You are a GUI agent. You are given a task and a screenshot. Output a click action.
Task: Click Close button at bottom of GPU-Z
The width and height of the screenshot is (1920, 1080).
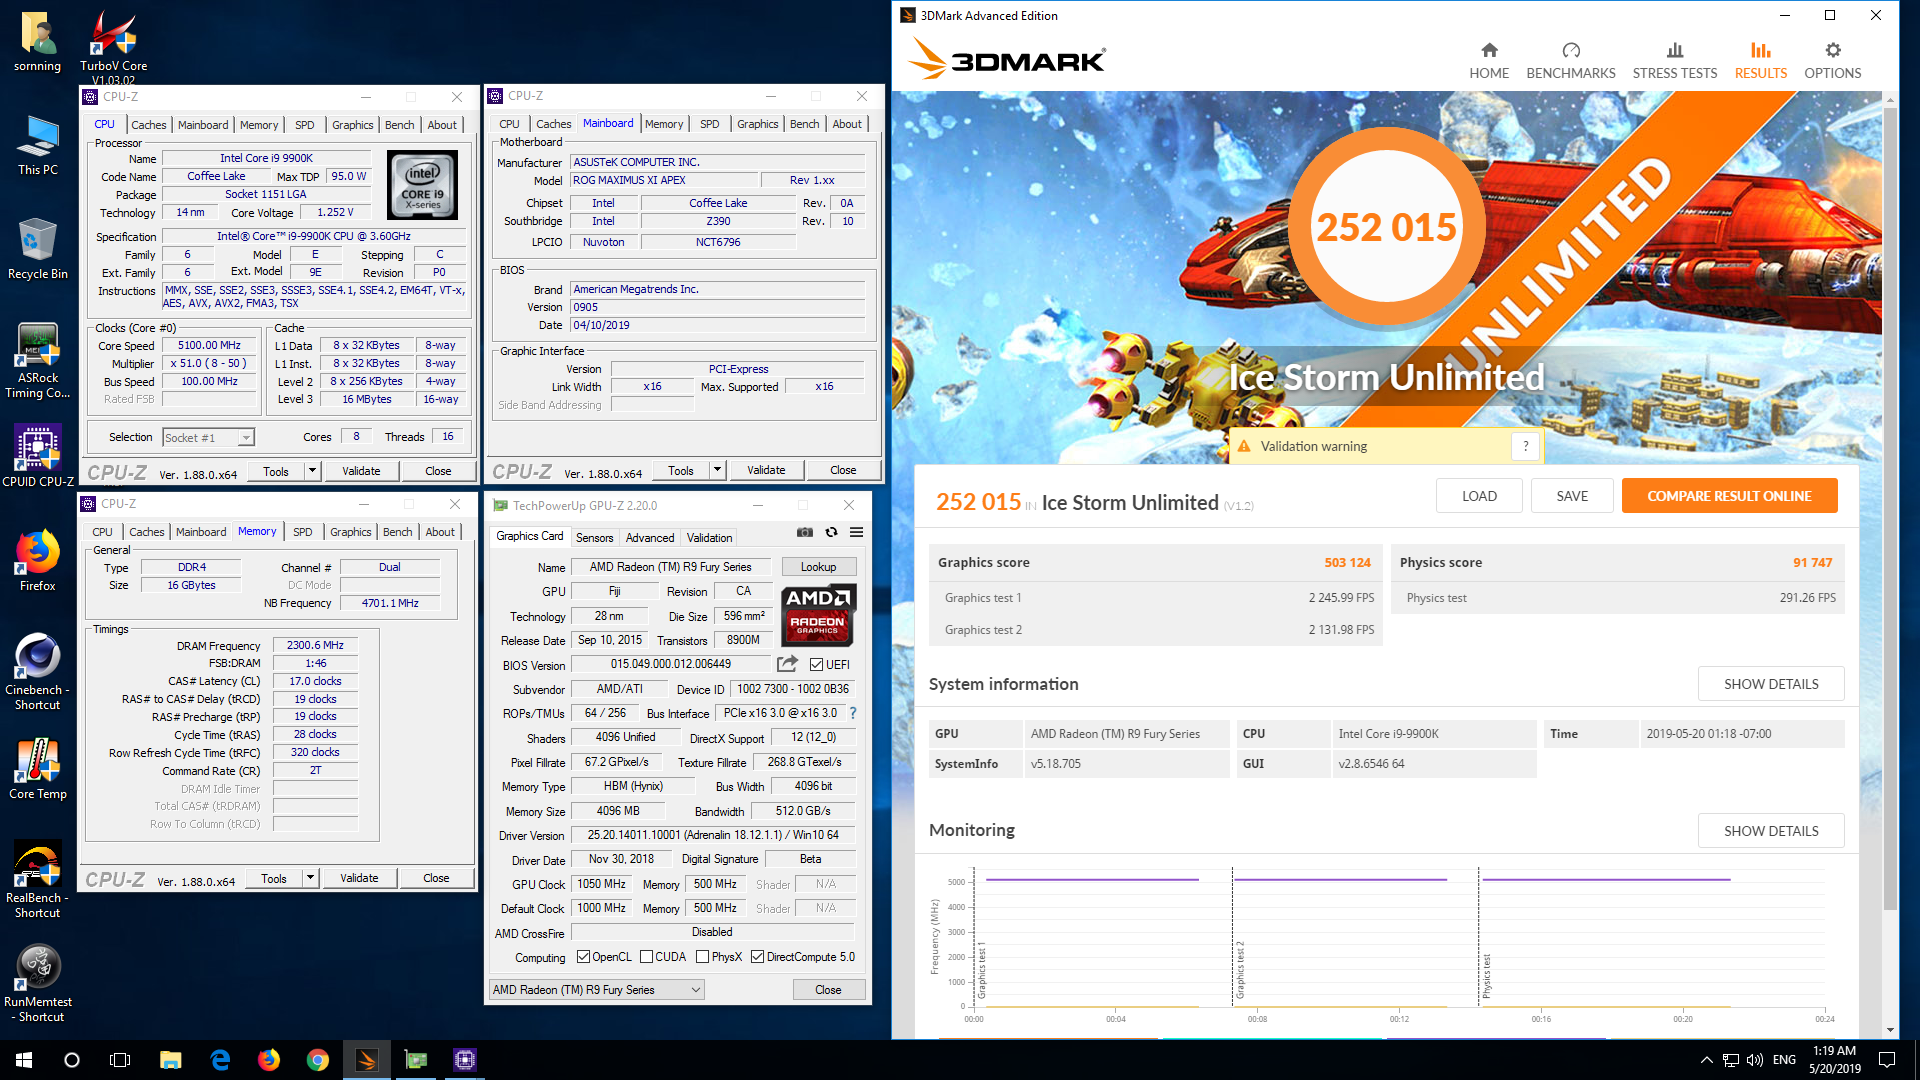(x=828, y=990)
